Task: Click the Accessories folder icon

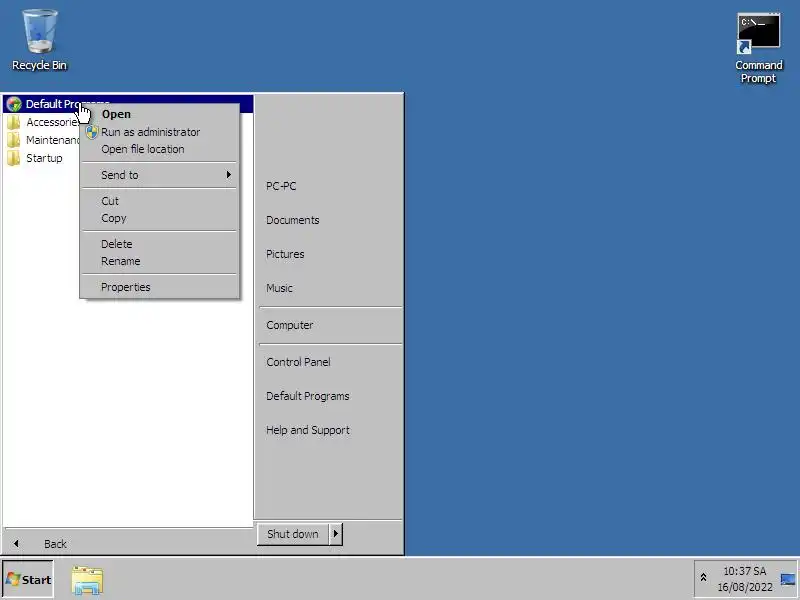Action: [x=14, y=122]
